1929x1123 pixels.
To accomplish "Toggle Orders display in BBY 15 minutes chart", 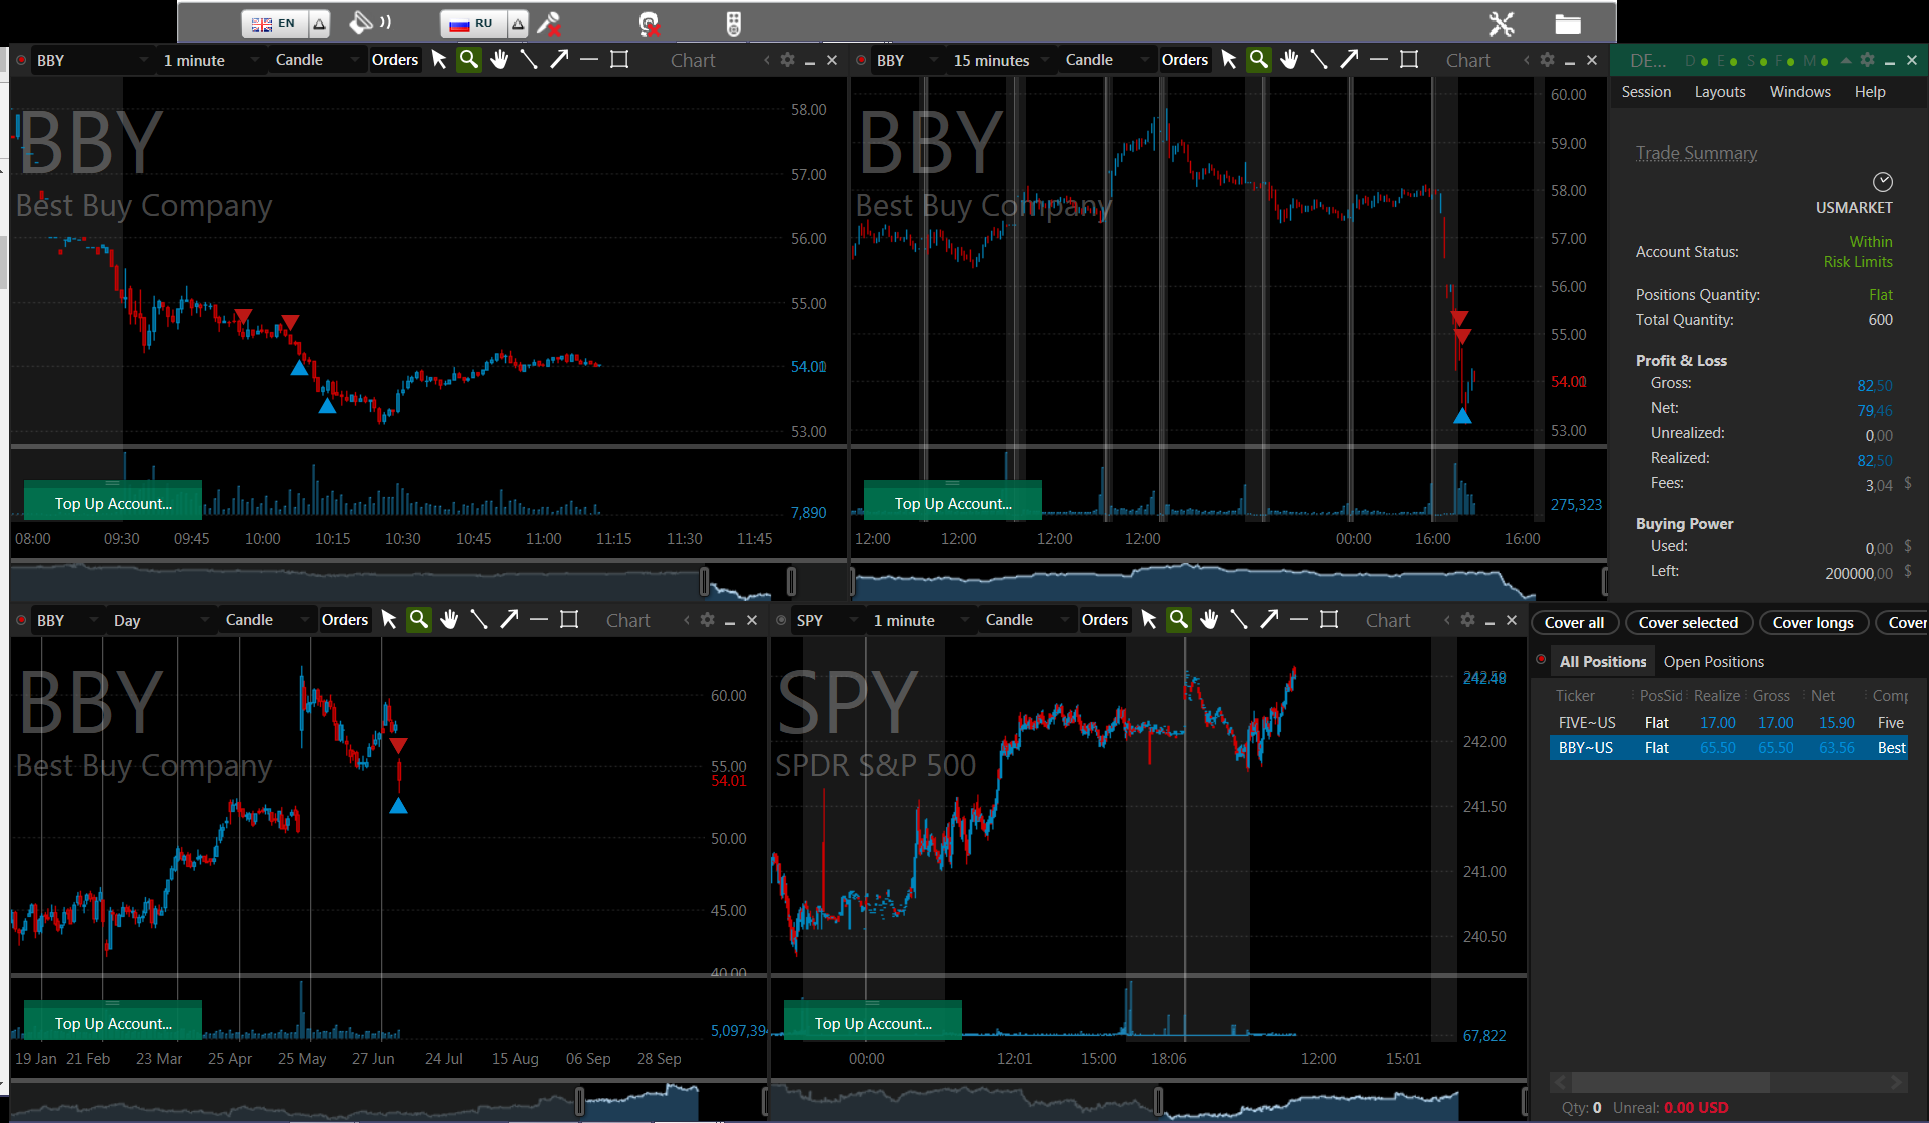I will [x=1185, y=60].
